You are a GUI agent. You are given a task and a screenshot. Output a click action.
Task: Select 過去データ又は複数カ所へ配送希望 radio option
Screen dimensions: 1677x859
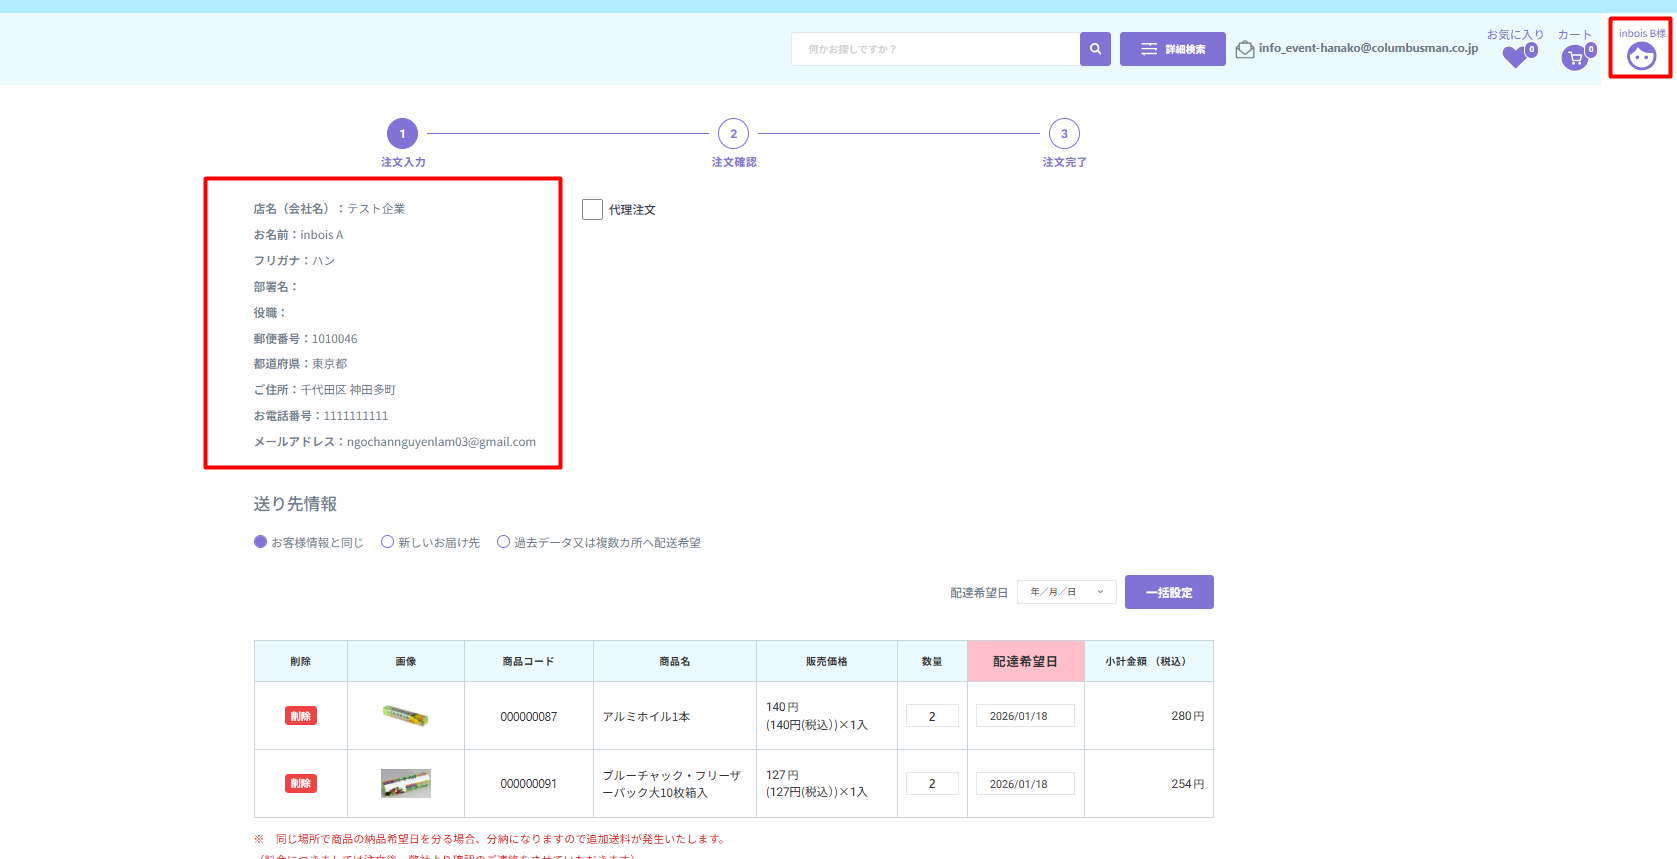[x=503, y=542]
